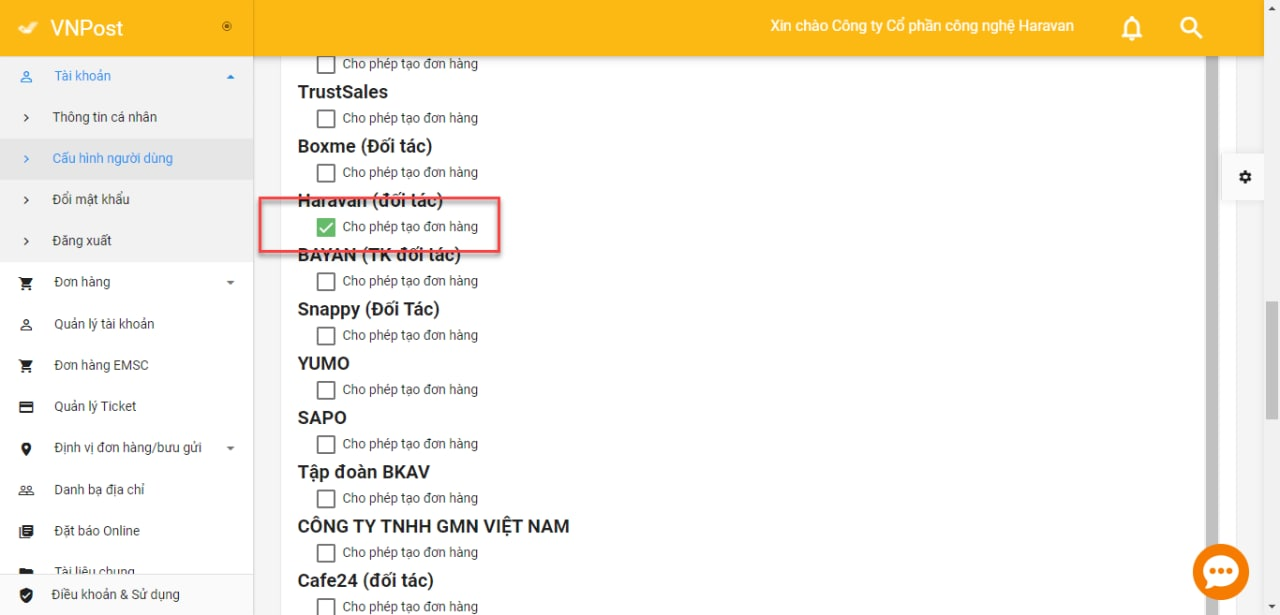The width and height of the screenshot is (1280, 615).
Task: Click the TrustSales heading
Action: [x=343, y=92]
